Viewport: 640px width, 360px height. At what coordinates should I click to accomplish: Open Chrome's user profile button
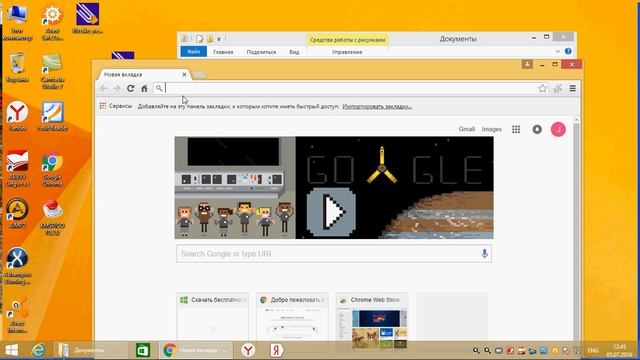point(527,64)
